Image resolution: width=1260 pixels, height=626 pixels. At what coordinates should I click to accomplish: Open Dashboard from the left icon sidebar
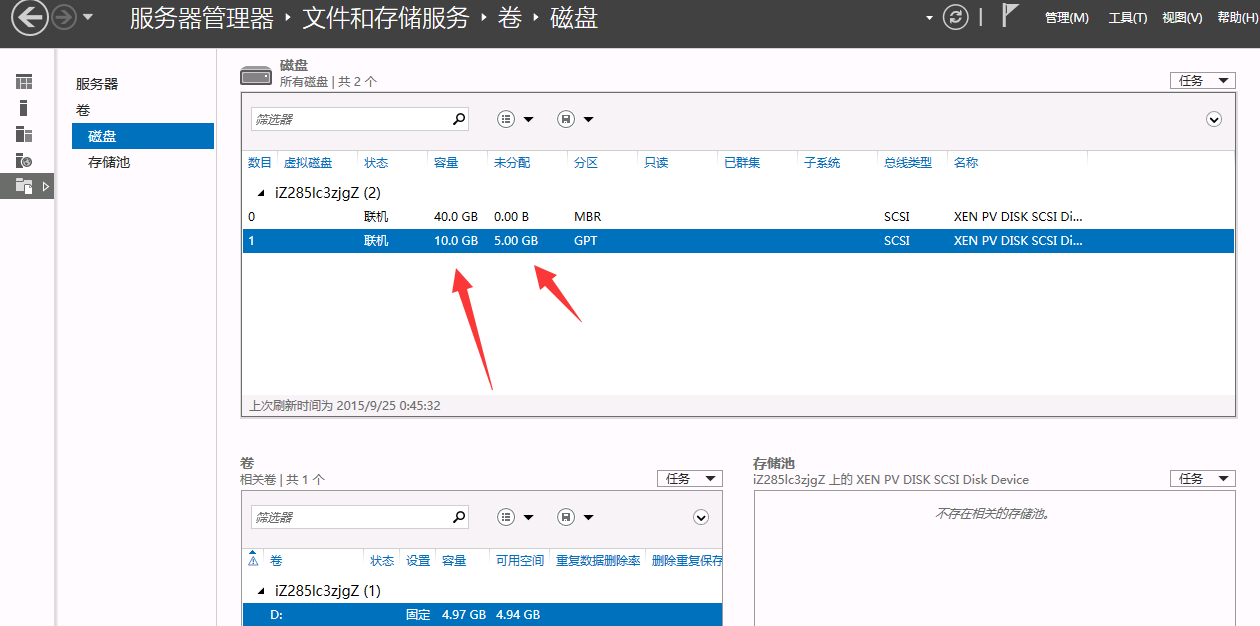[x=24, y=82]
